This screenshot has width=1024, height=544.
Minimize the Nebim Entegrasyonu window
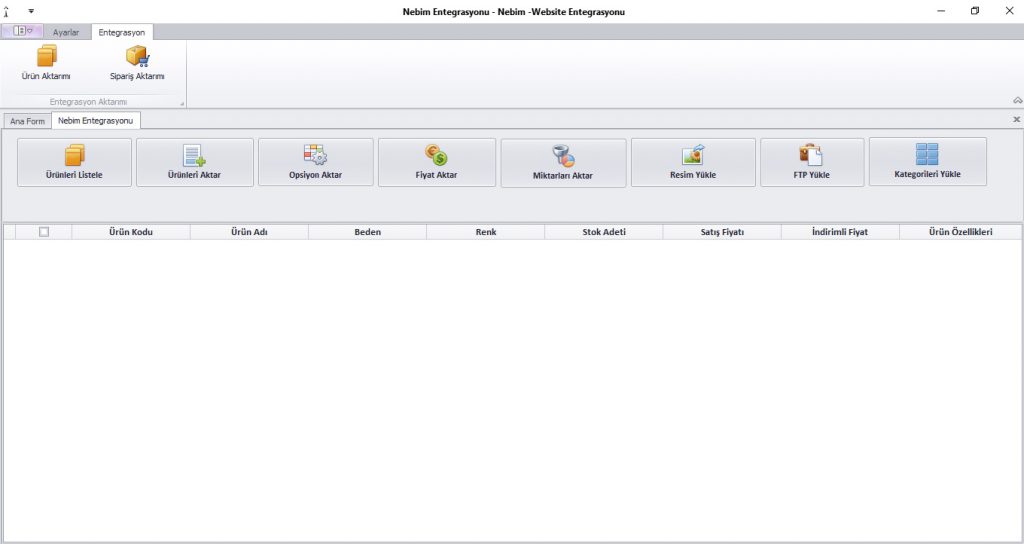[x=941, y=11]
